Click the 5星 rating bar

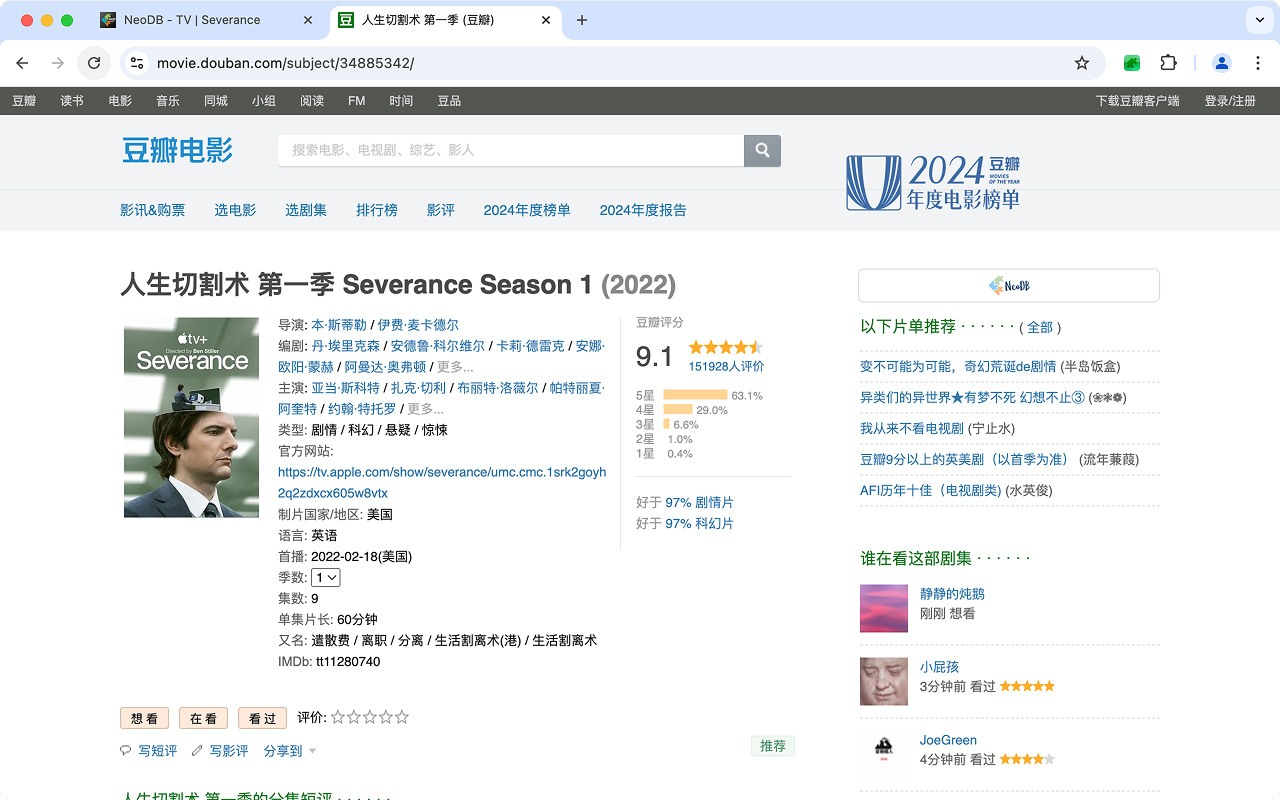pos(695,395)
